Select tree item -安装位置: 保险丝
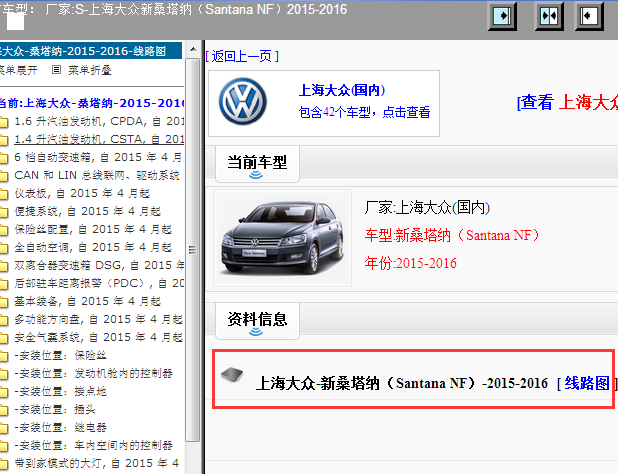This screenshot has width=618, height=474. tap(60, 355)
